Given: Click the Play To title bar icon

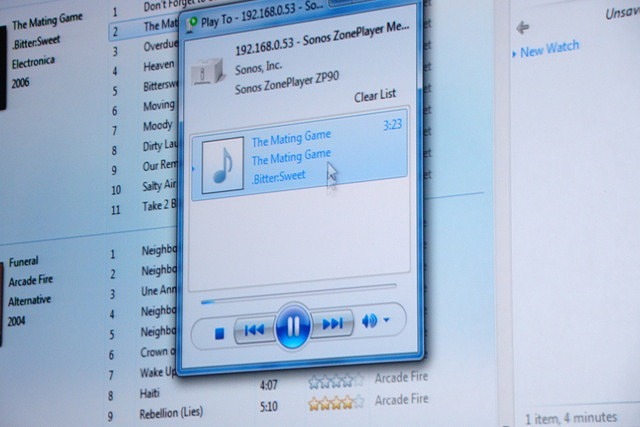Looking at the screenshot, I should (192, 24).
